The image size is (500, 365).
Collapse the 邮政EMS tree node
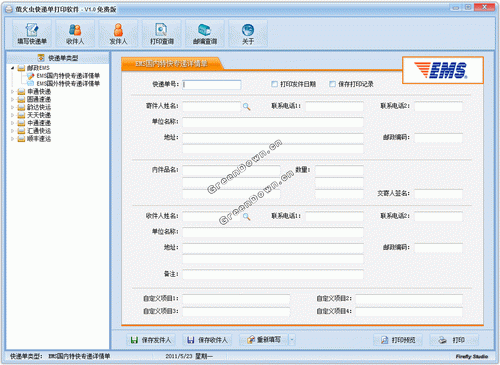point(13,68)
